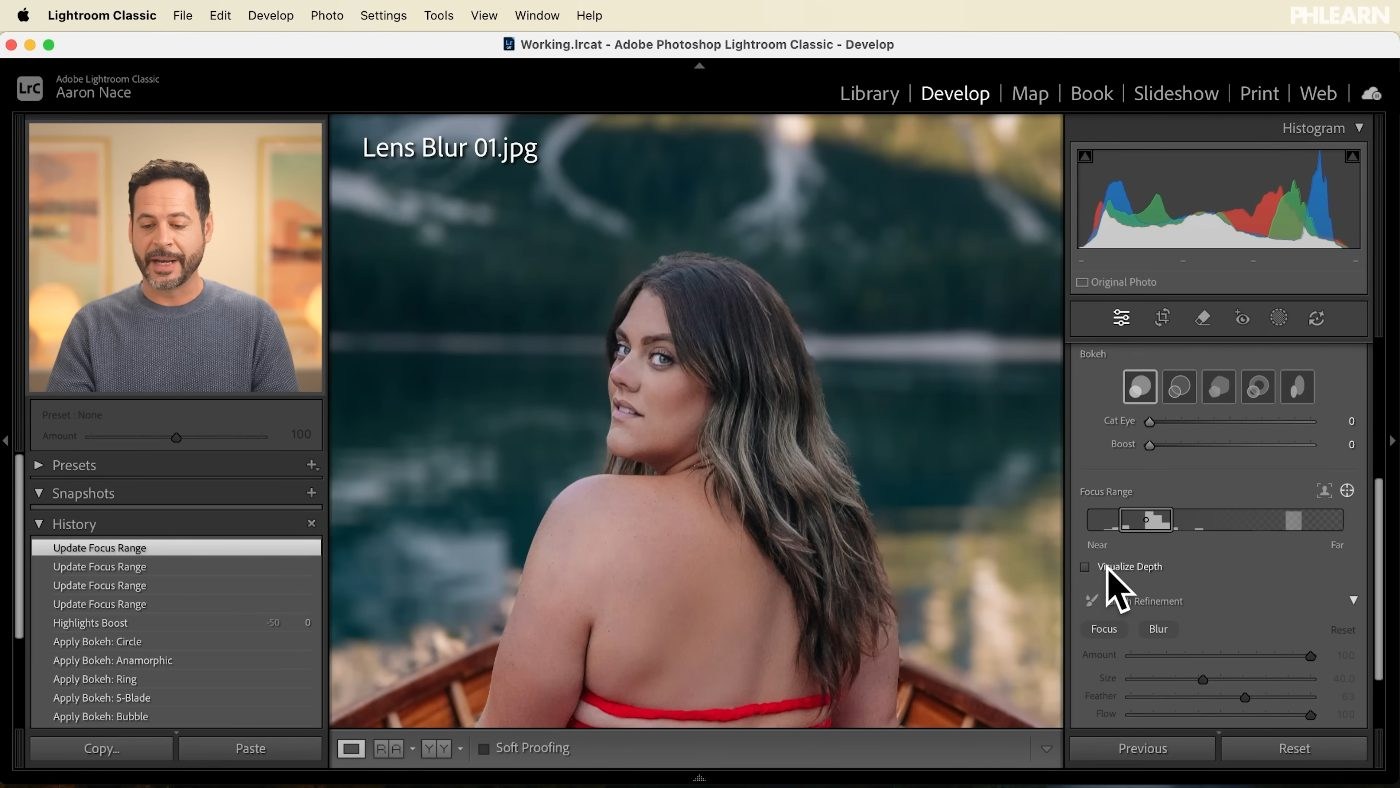This screenshot has width=1400, height=788.
Task: Choose the 5-Blade bokeh shape
Action: click(x=1219, y=387)
